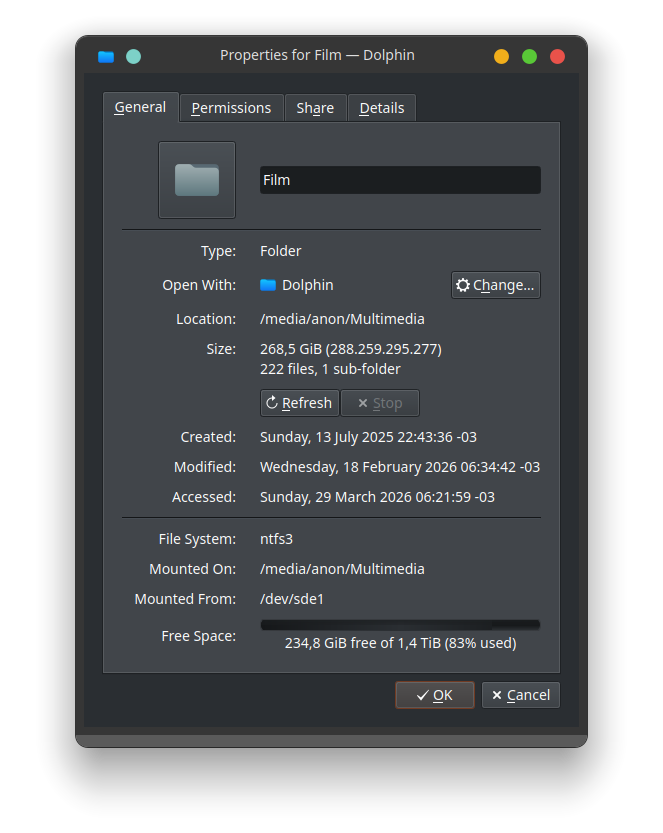
Task: Click the blue Dolphin icon beside Open With
Action: (268, 285)
